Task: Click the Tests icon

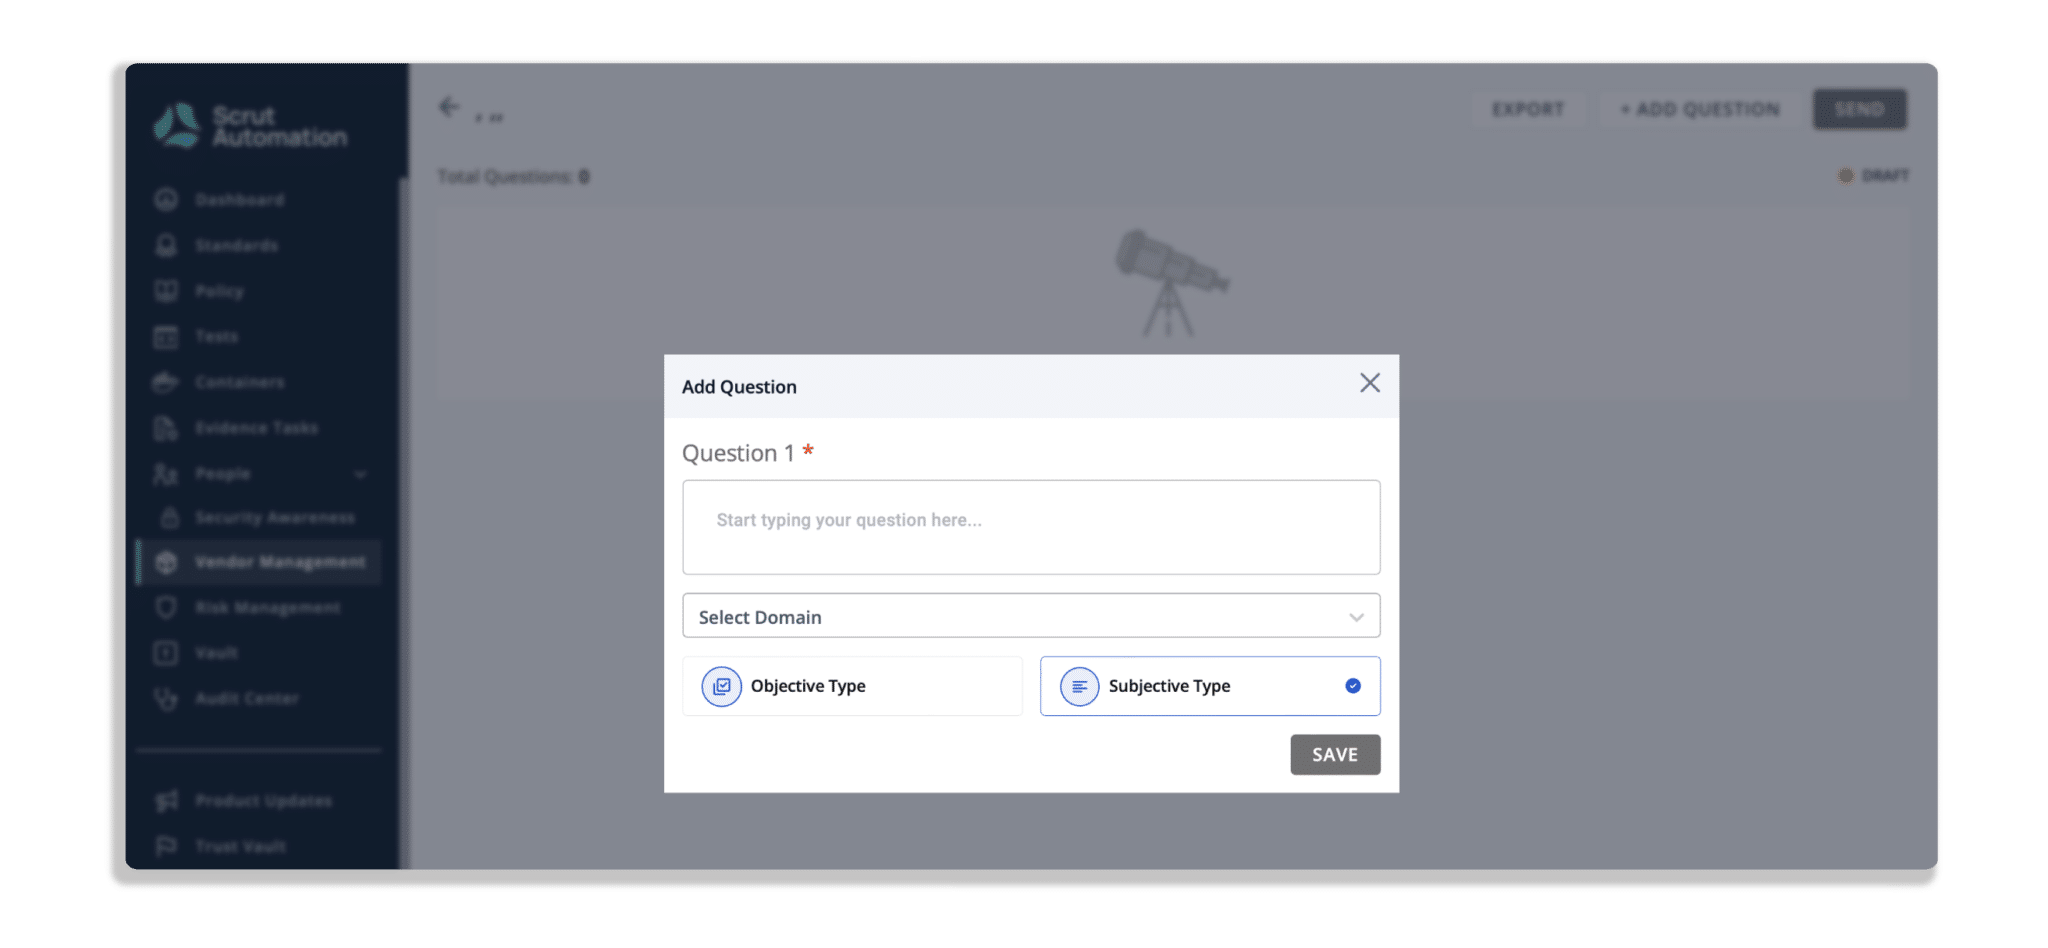Action: coord(166,337)
